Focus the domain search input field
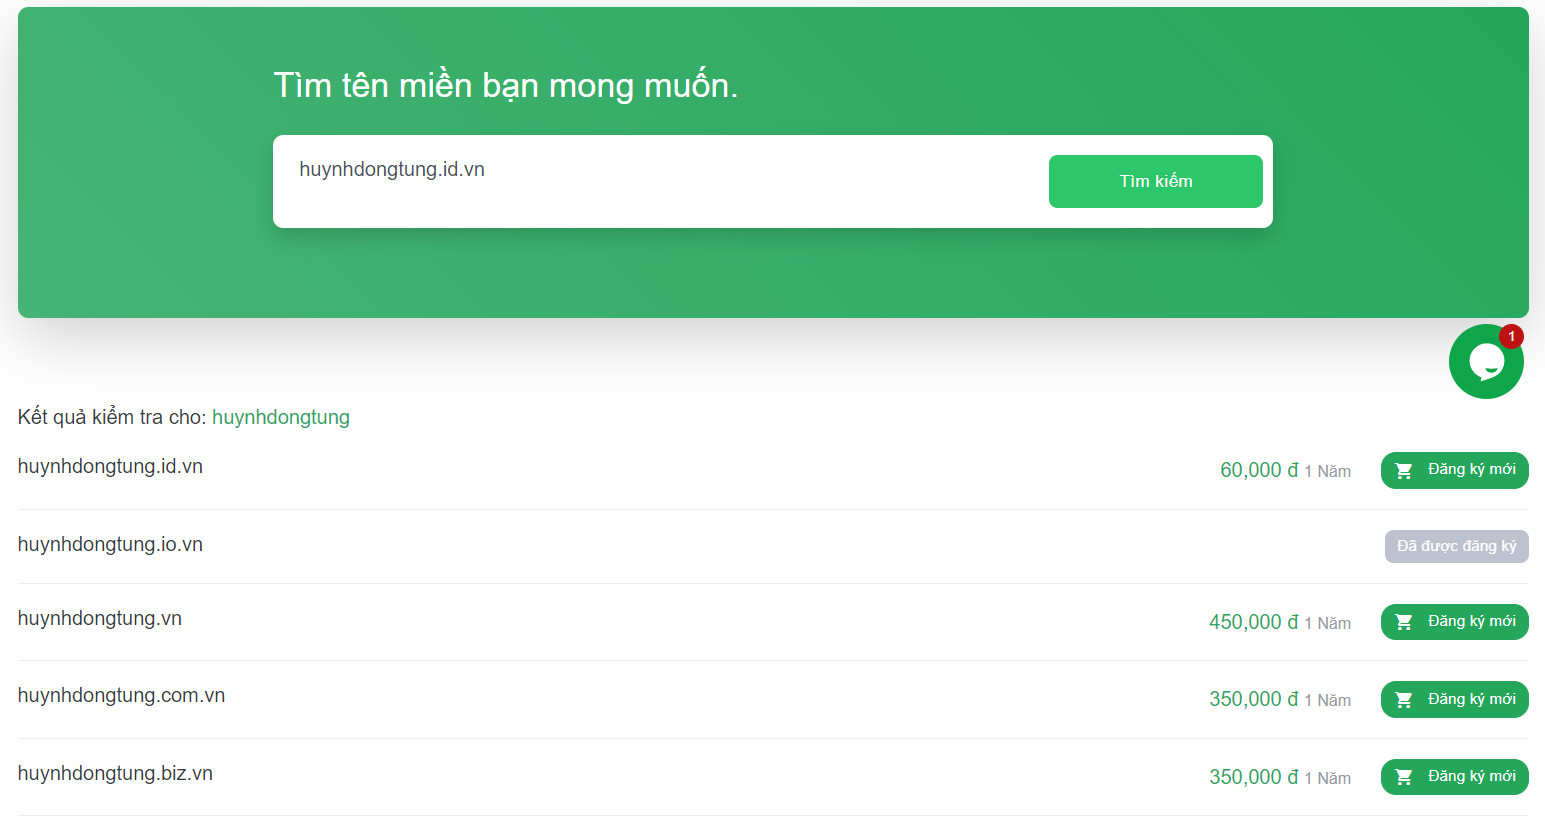 [x=660, y=169]
